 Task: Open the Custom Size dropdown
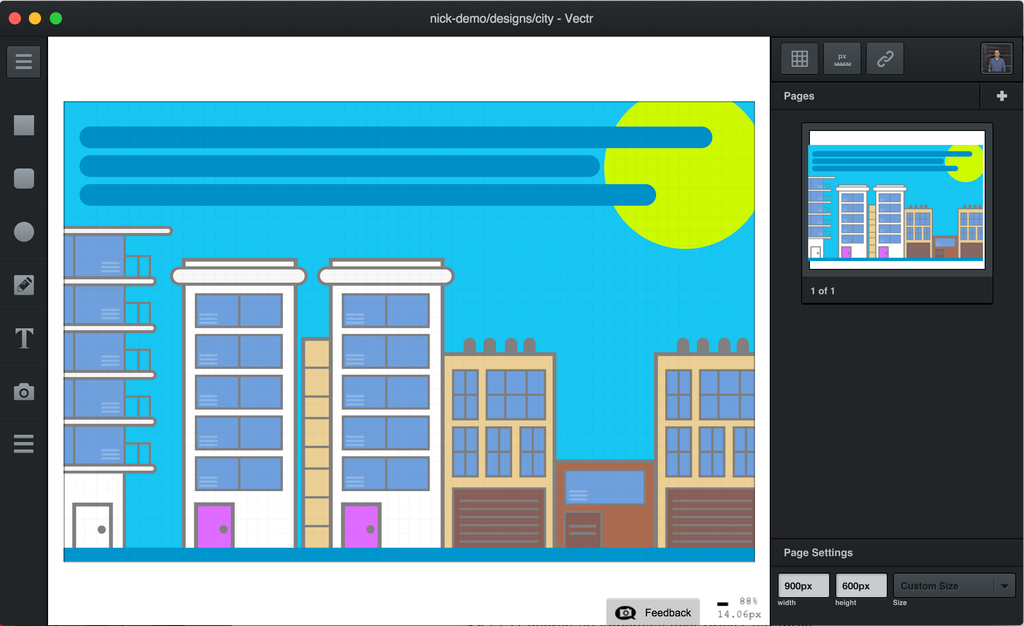click(x=954, y=585)
